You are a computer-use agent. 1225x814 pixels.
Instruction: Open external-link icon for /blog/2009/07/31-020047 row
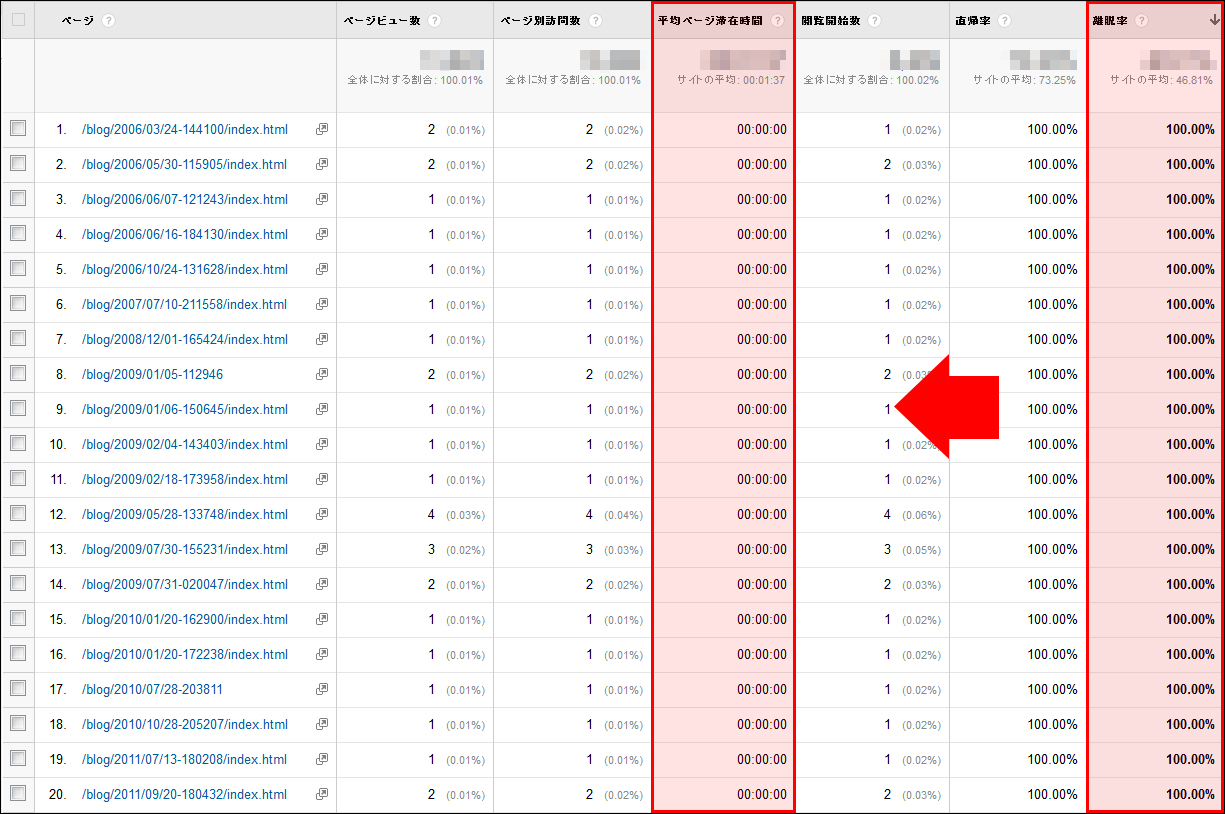tap(322, 584)
